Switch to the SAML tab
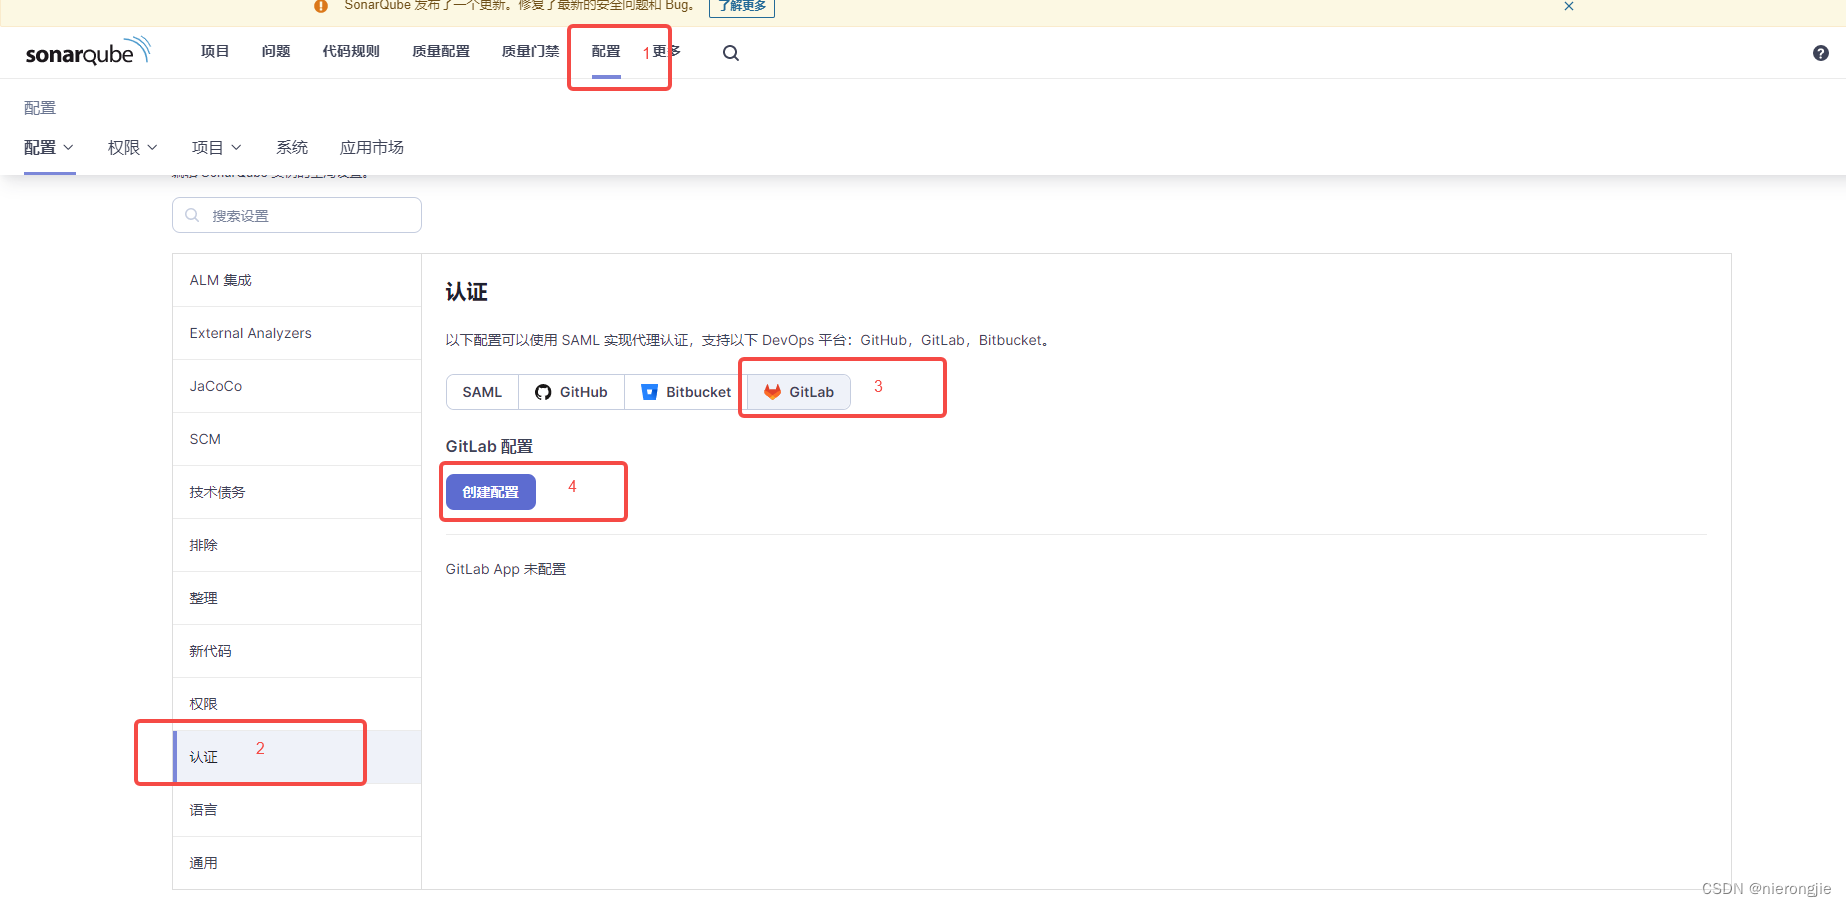The height and width of the screenshot is (907, 1846). click(x=481, y=391)
